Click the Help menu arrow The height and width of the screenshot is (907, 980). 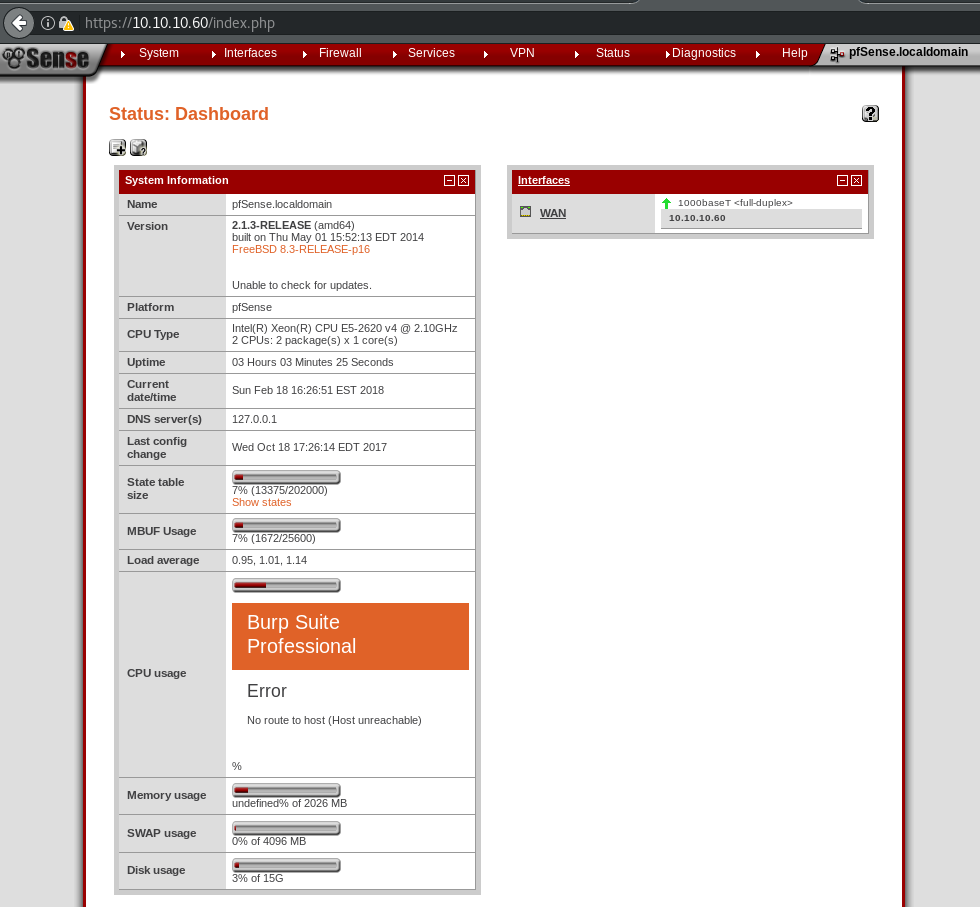758,54
